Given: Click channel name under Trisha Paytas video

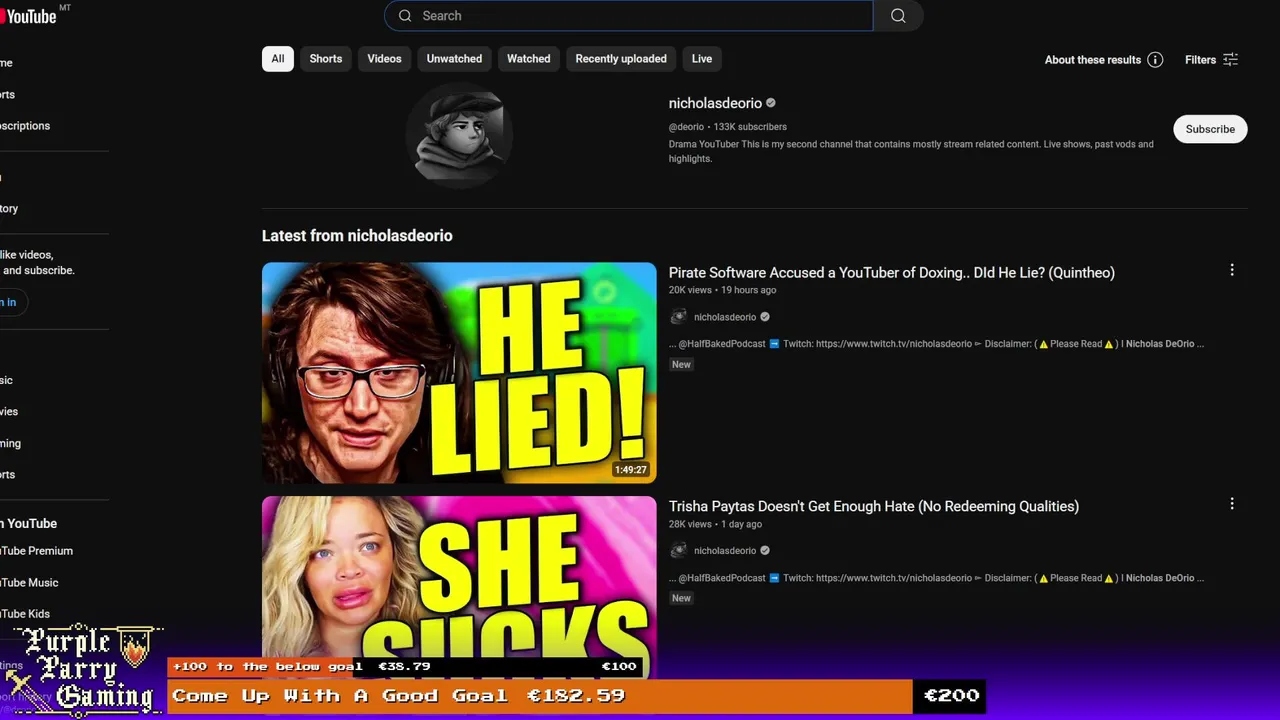Looking at the screenshot, I should pos(725,551).
